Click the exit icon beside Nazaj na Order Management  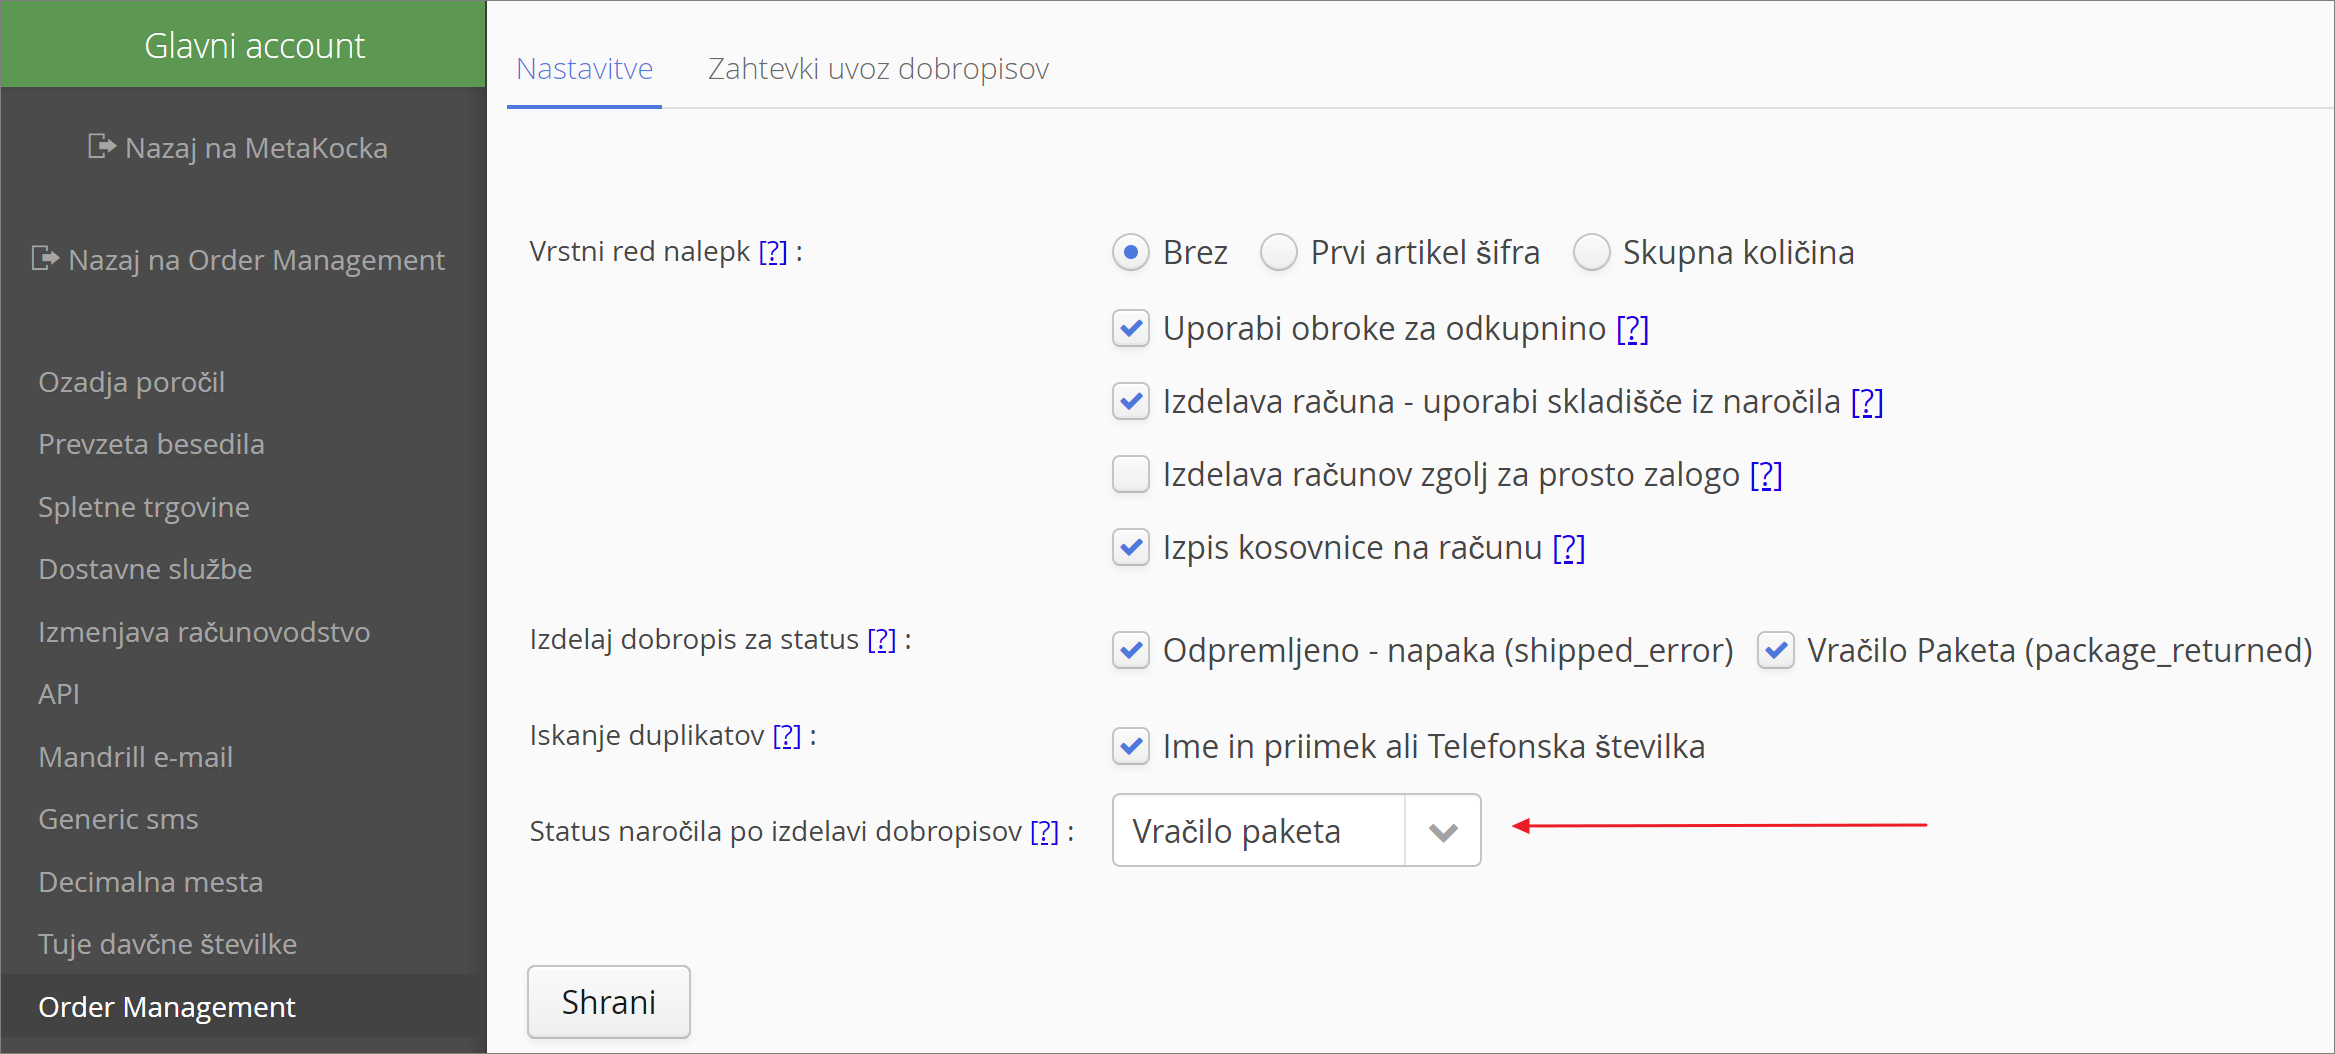[46, 259]
